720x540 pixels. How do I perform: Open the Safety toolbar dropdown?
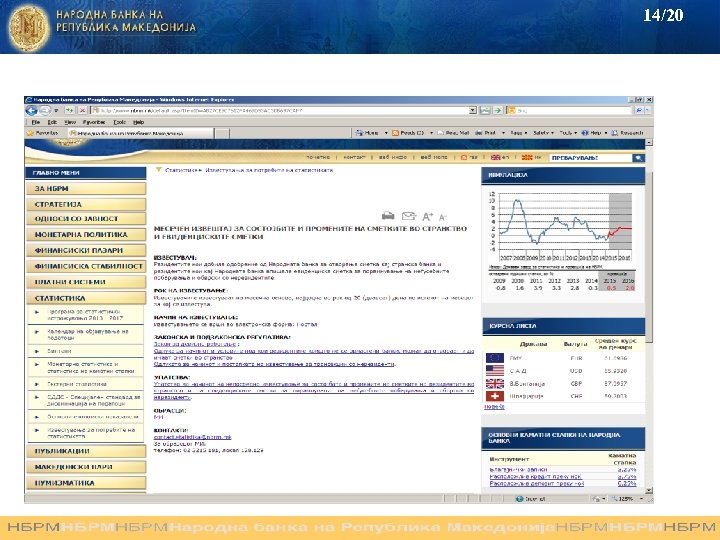point(543,133)
